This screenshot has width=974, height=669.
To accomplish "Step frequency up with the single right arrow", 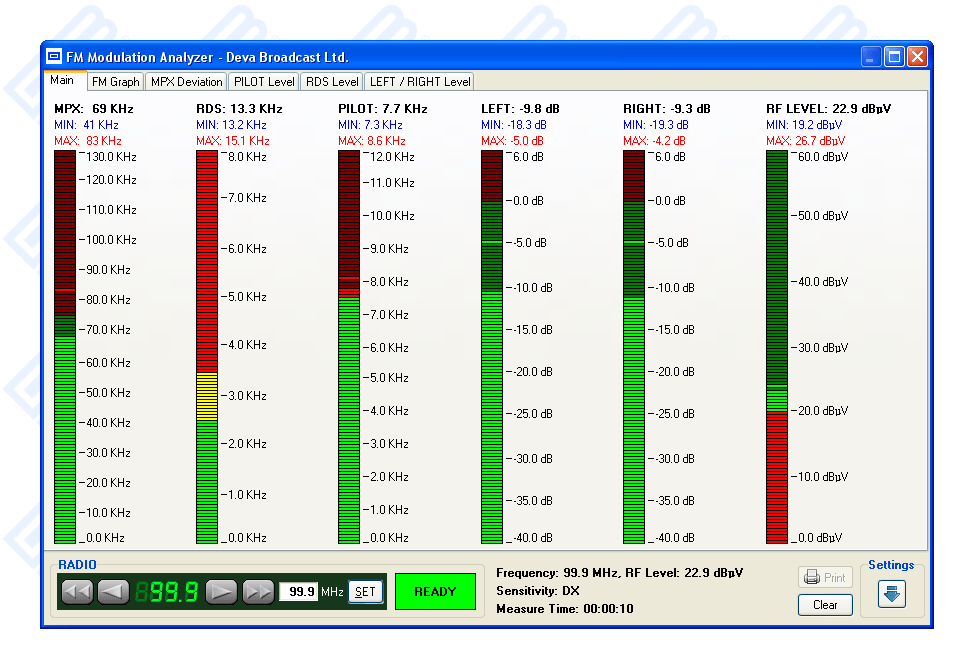I will 221,592.
